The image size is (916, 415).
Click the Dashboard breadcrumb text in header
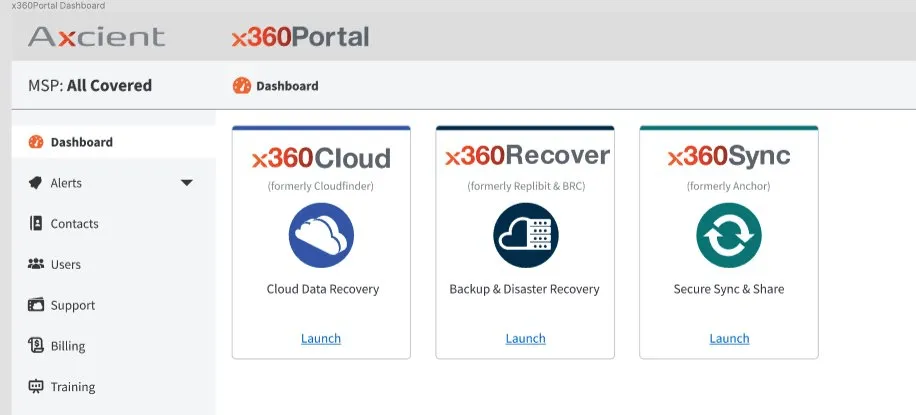(287, 86)
